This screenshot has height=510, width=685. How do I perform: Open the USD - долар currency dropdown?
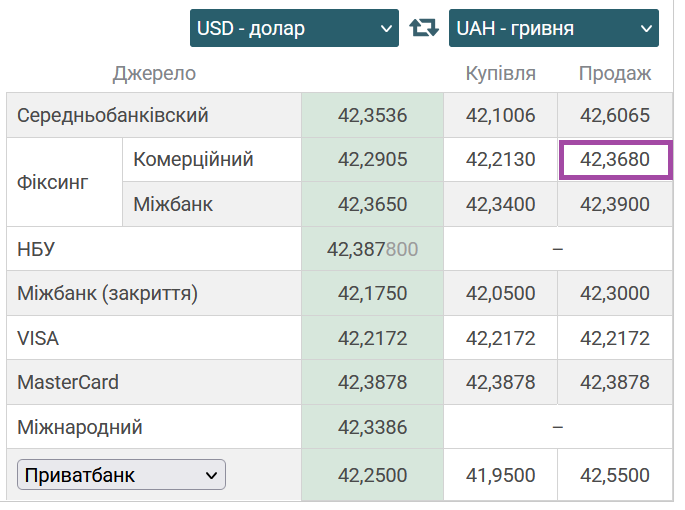[294, 28]
